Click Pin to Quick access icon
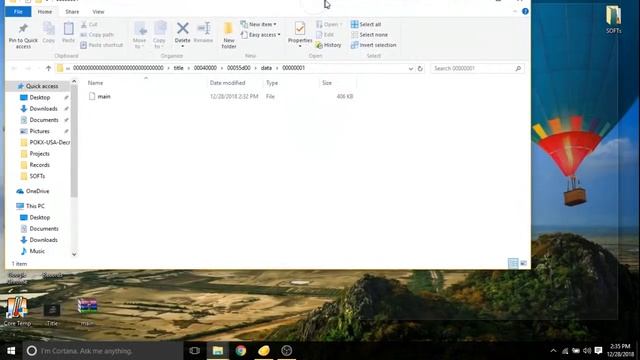The height and width of the screenshot is (360, 640). pyautogui.click(x=23, y=36)
